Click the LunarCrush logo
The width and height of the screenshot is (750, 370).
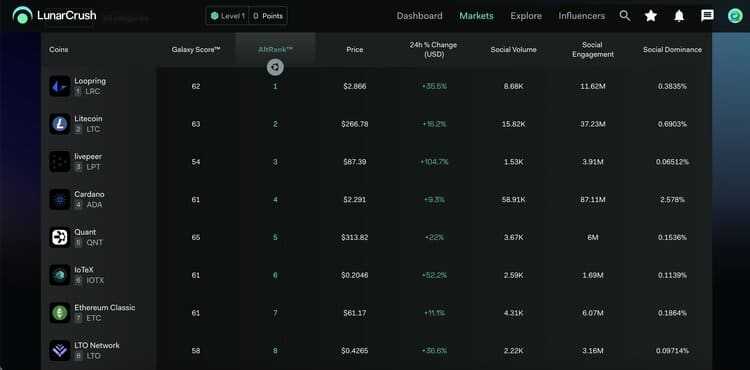pyautogui.click(x=55, y=16)
